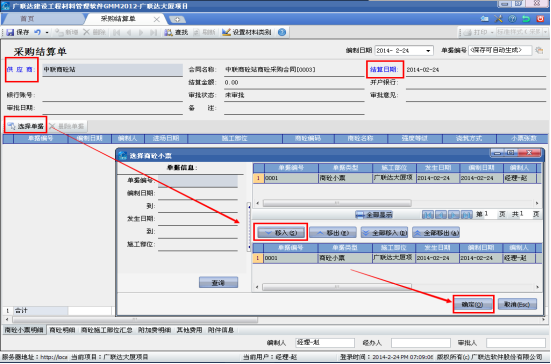Click the 全部移出 button
The width and height of the screenshot is (551, 364).
436,233
